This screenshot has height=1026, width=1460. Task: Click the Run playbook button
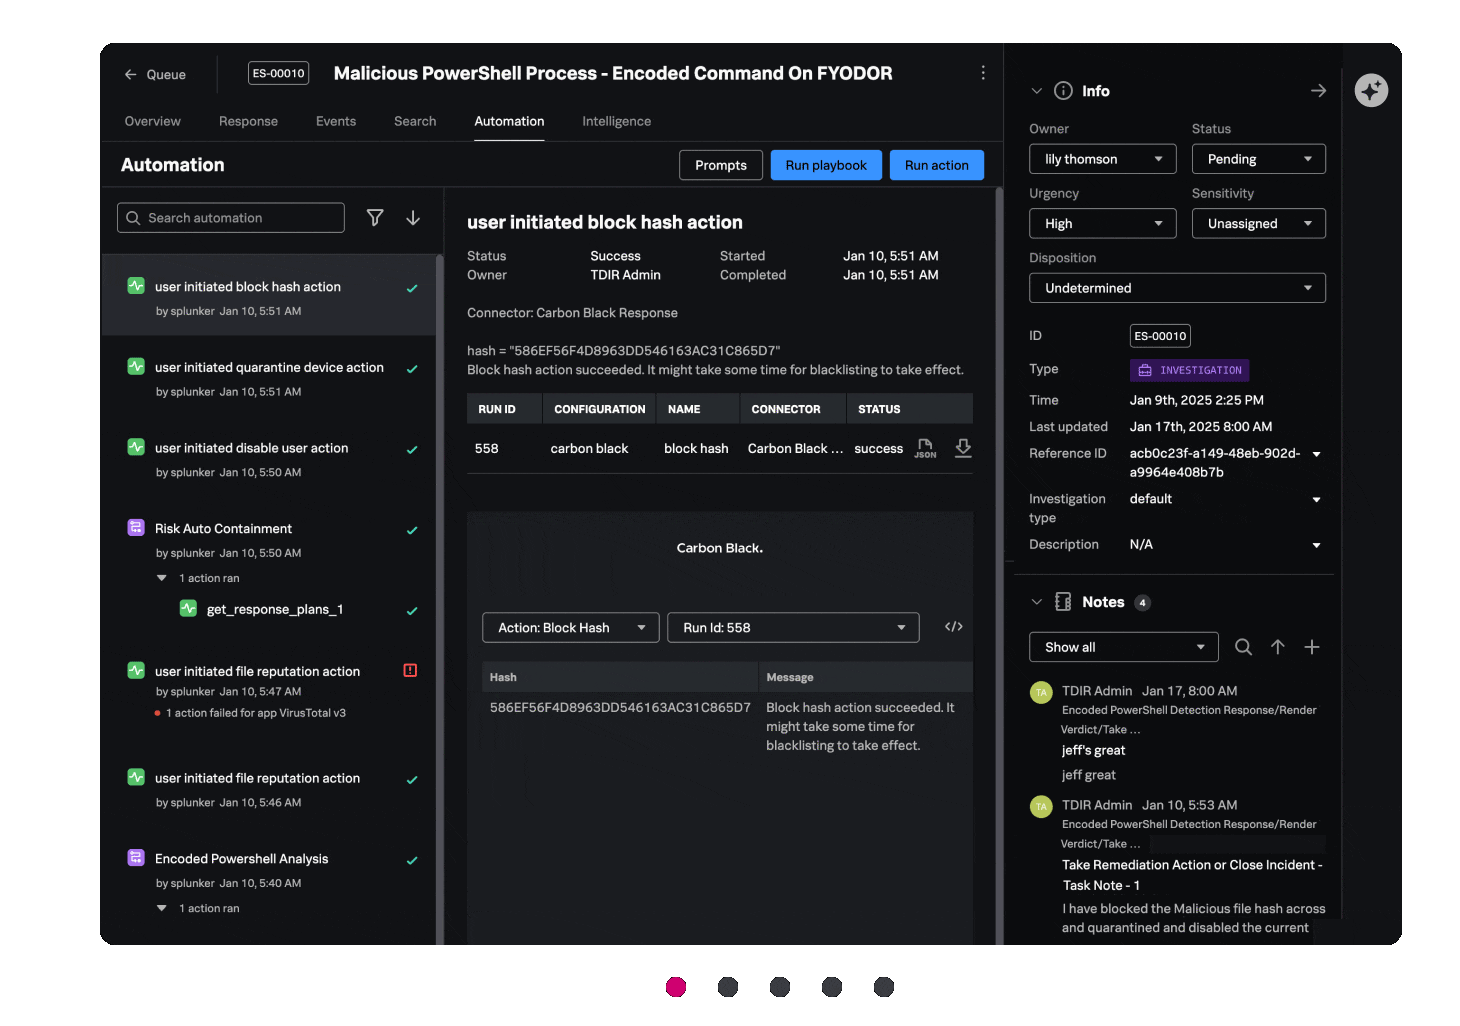(826, 165)
